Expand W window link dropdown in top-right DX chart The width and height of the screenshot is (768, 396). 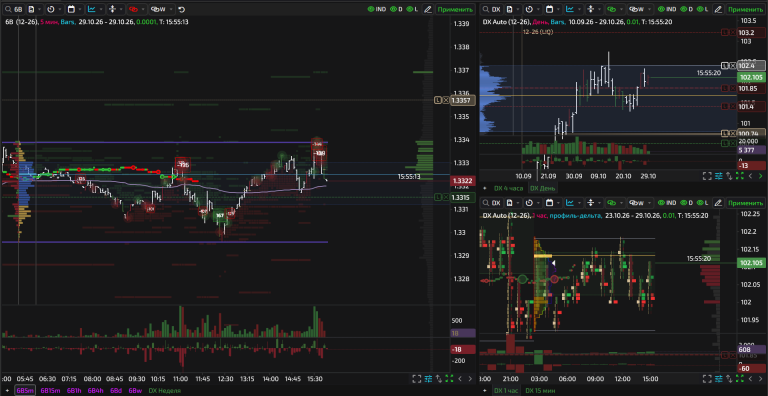pos(648,9)
